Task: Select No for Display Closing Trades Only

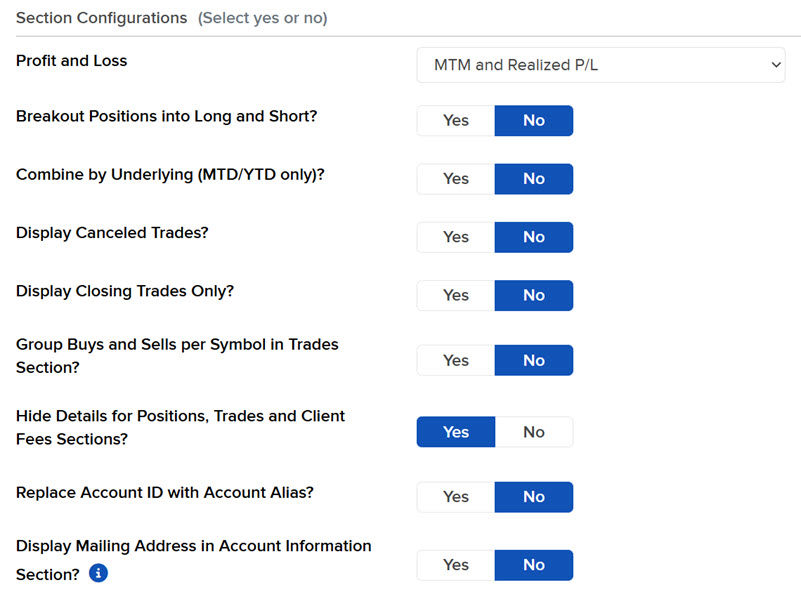Action: pos(534,295)
